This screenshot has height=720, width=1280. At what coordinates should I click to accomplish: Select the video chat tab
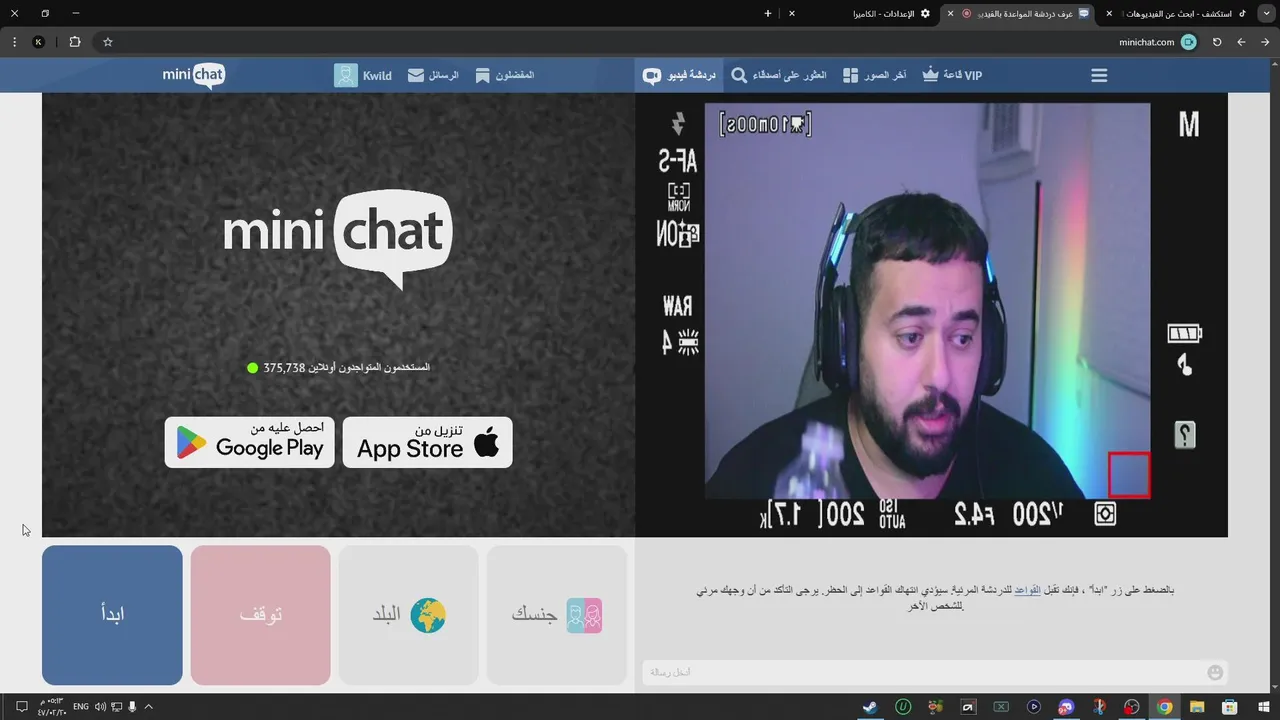point(679,75)
